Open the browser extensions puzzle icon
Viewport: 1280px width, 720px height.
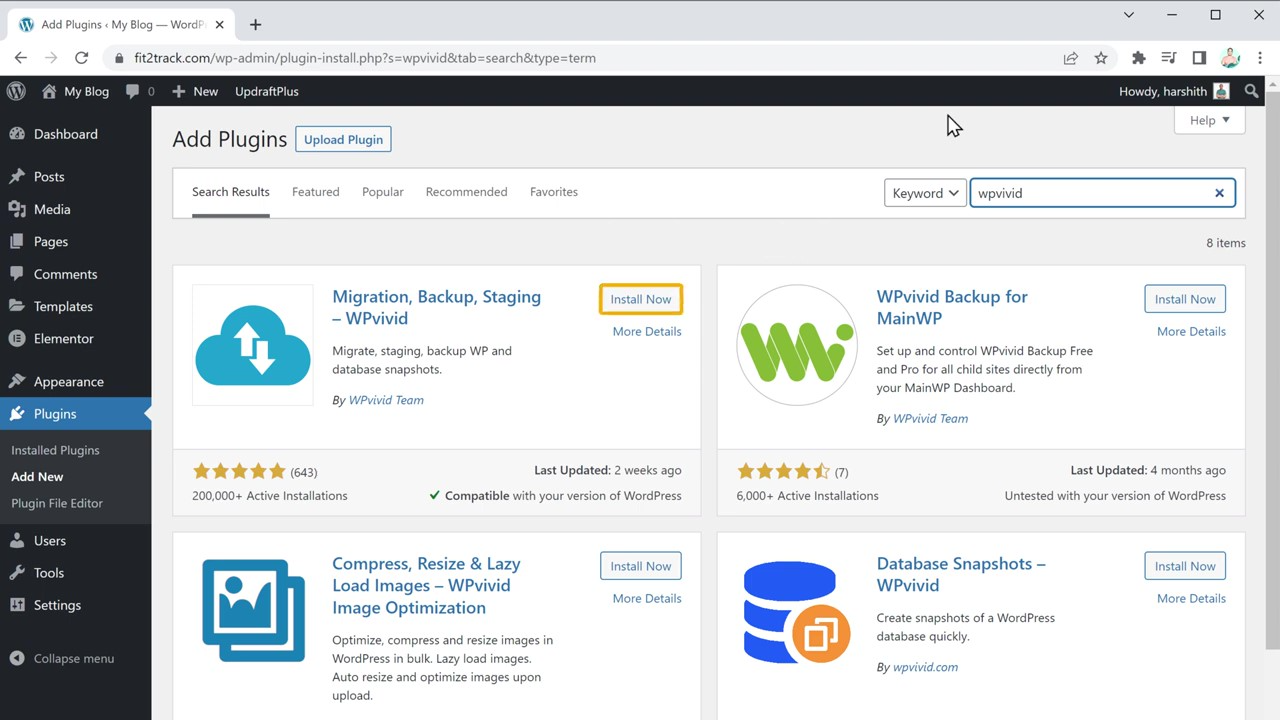pyautogui.click(x=1138, y=58)
